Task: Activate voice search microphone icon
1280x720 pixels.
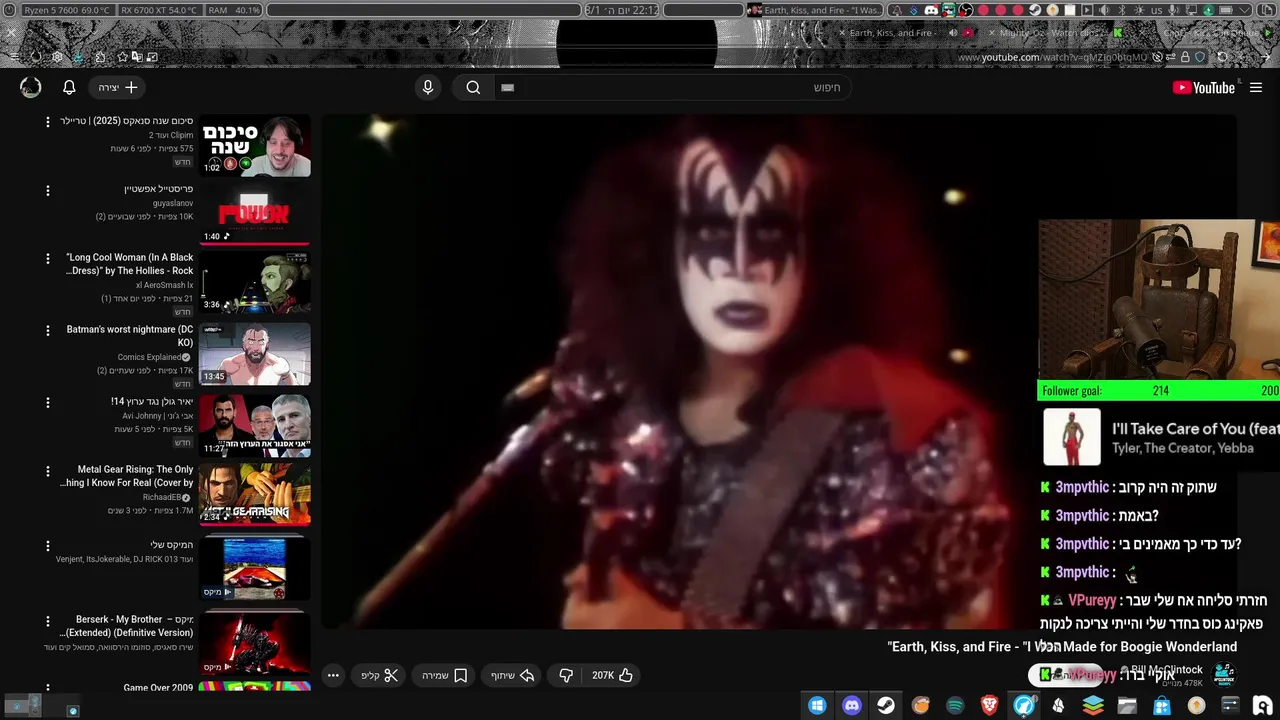Action: tap(428, 87)
